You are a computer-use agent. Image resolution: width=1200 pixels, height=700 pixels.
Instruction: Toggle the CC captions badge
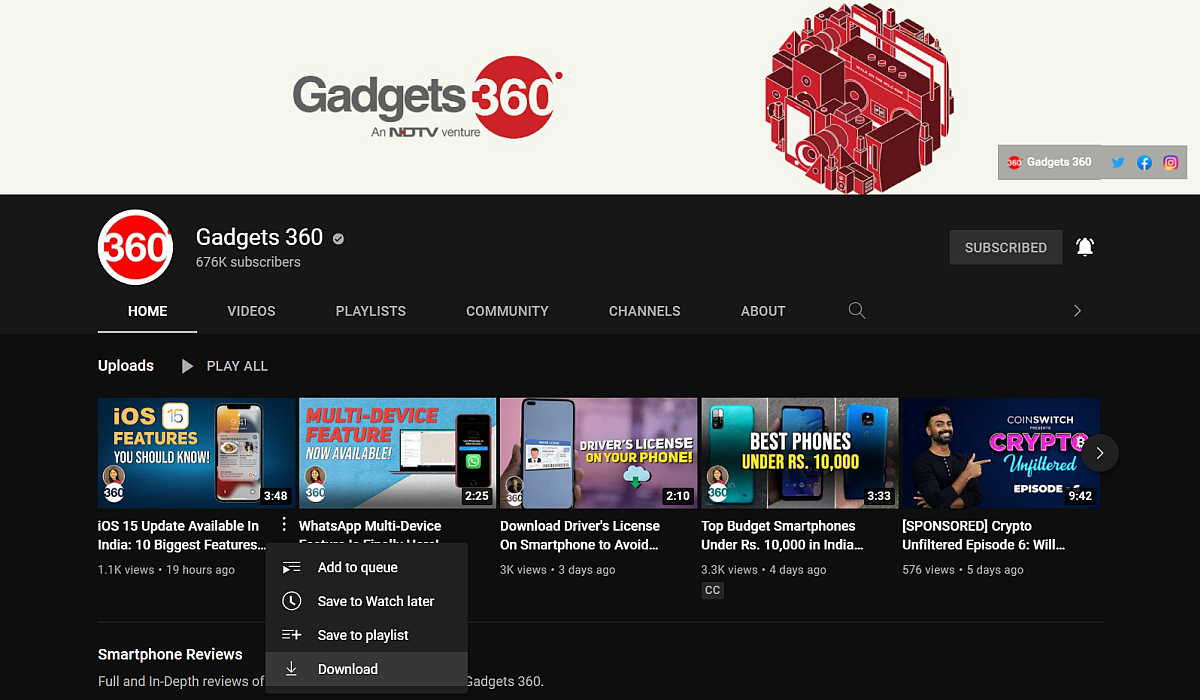[712, 590]
